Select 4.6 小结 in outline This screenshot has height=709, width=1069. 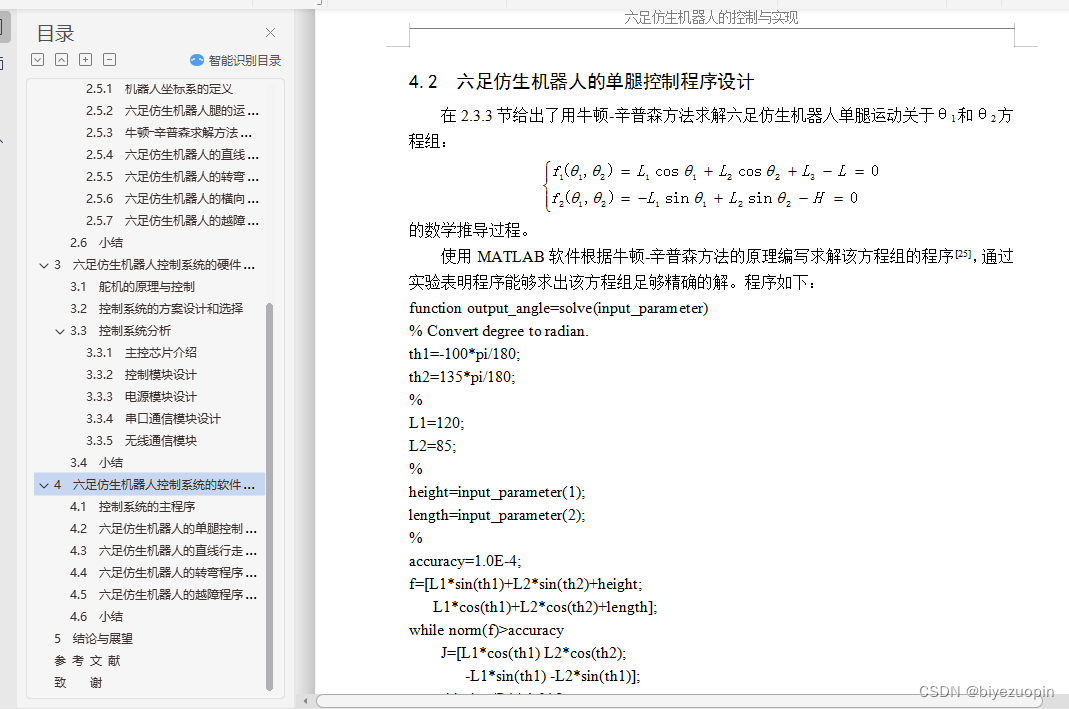[x=96, y=616]
